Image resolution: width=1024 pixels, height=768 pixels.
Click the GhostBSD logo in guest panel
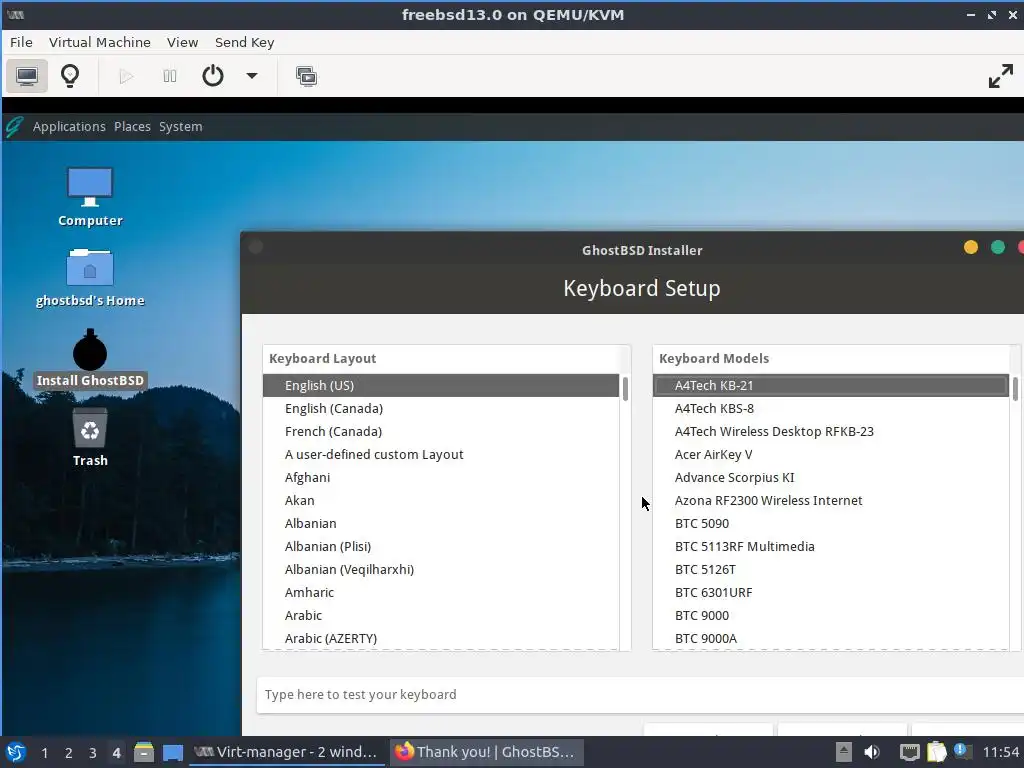(14, 127)
